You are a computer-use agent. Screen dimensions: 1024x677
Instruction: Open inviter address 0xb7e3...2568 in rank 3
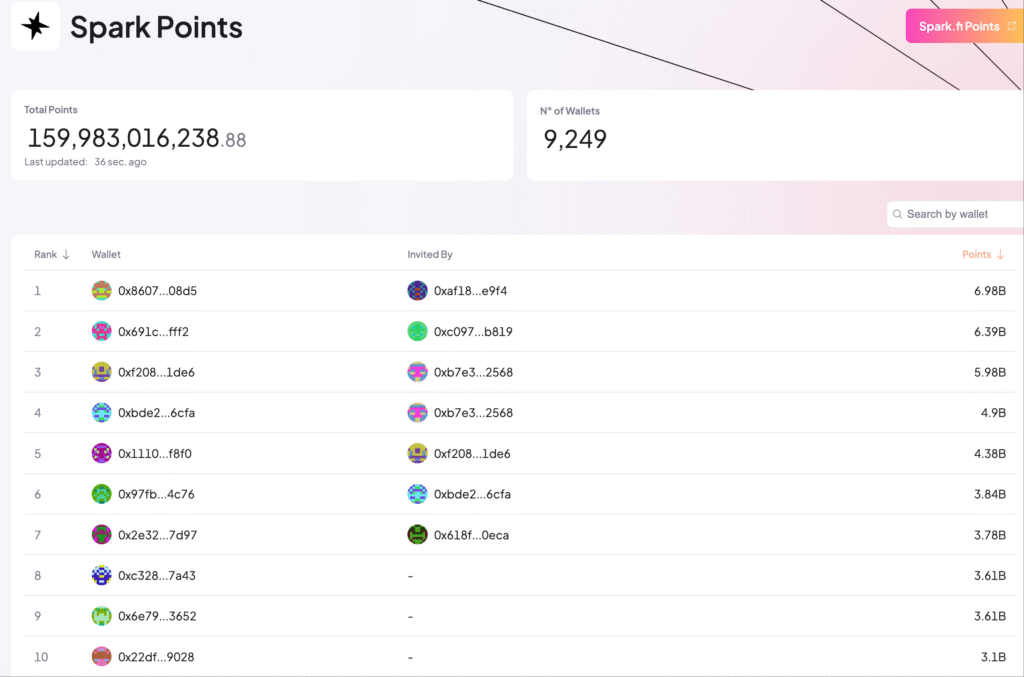coord(473,372)
